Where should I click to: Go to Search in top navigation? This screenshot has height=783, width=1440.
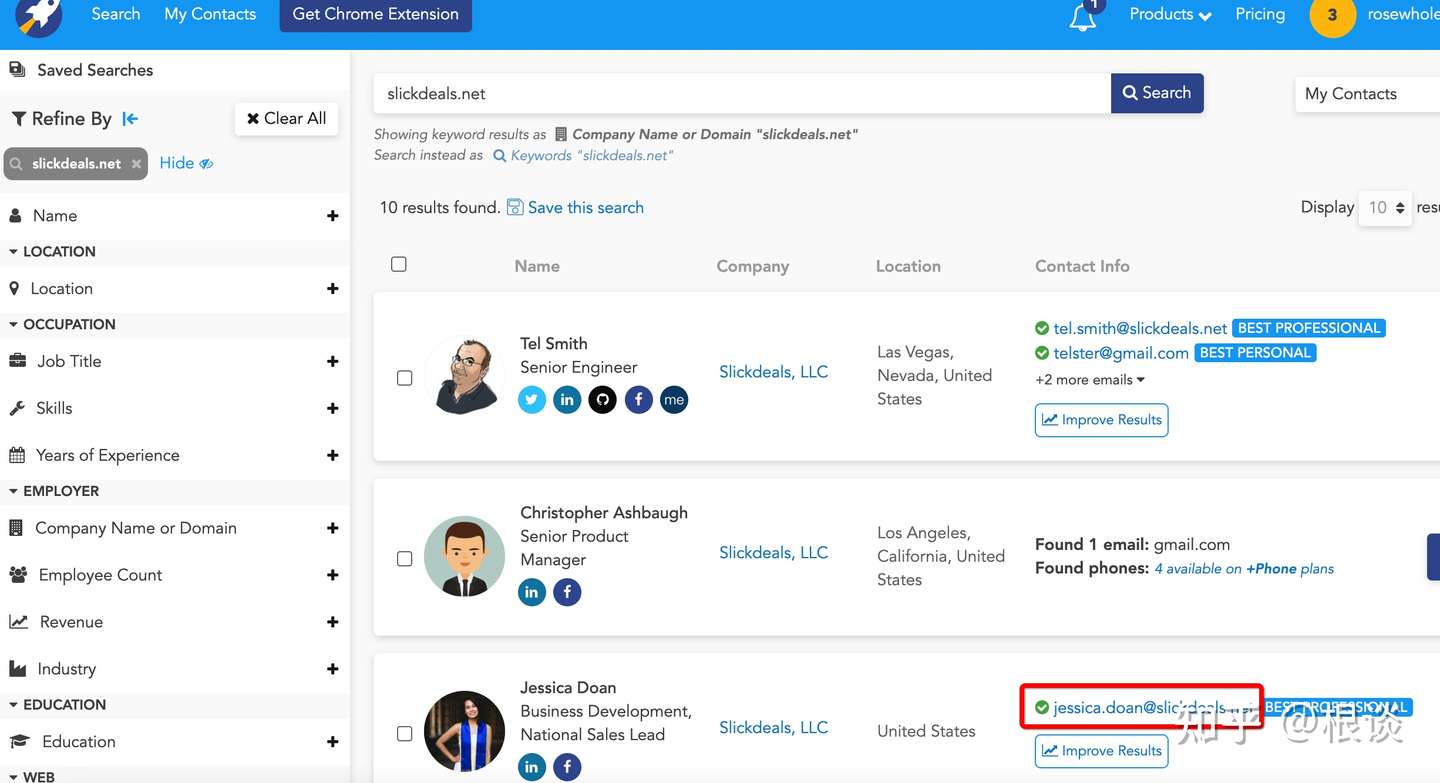tap(116, 14)
